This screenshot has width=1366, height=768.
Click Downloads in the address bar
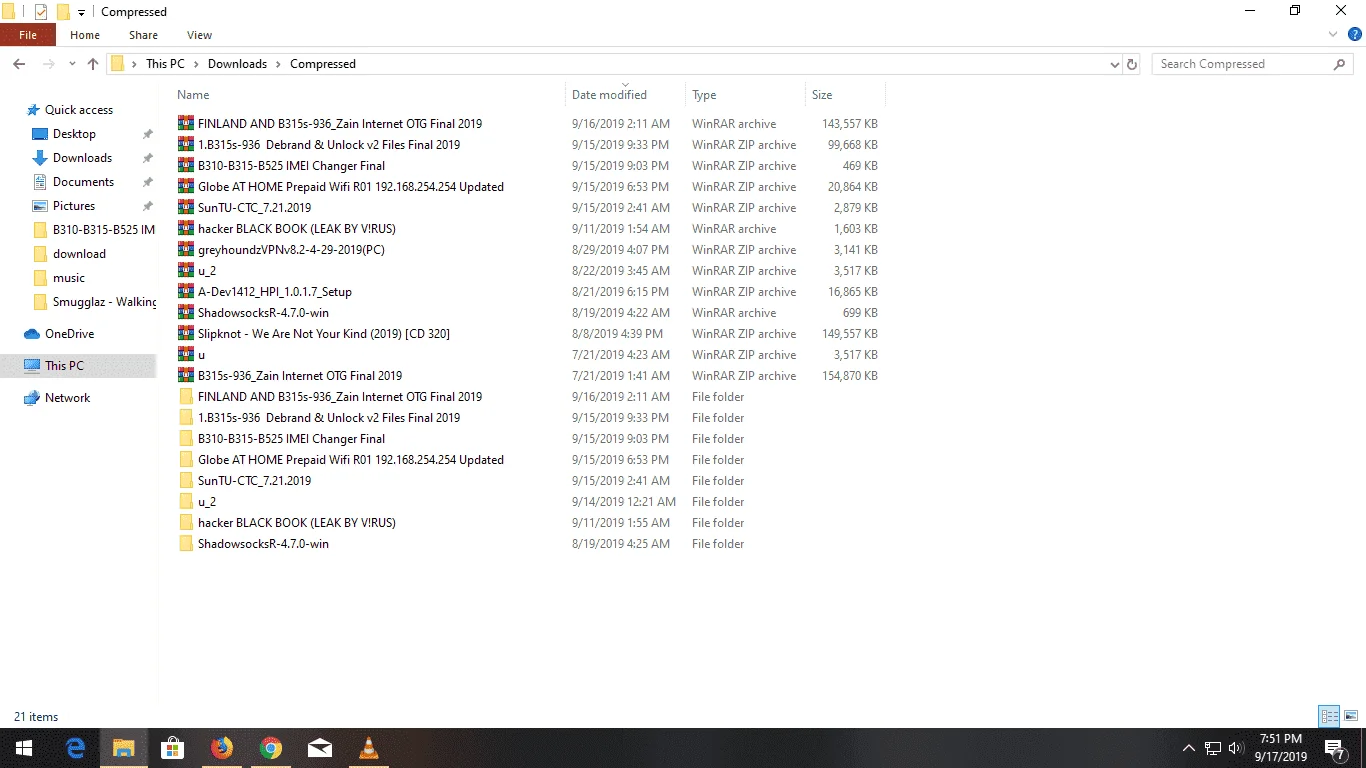(237, 64)
